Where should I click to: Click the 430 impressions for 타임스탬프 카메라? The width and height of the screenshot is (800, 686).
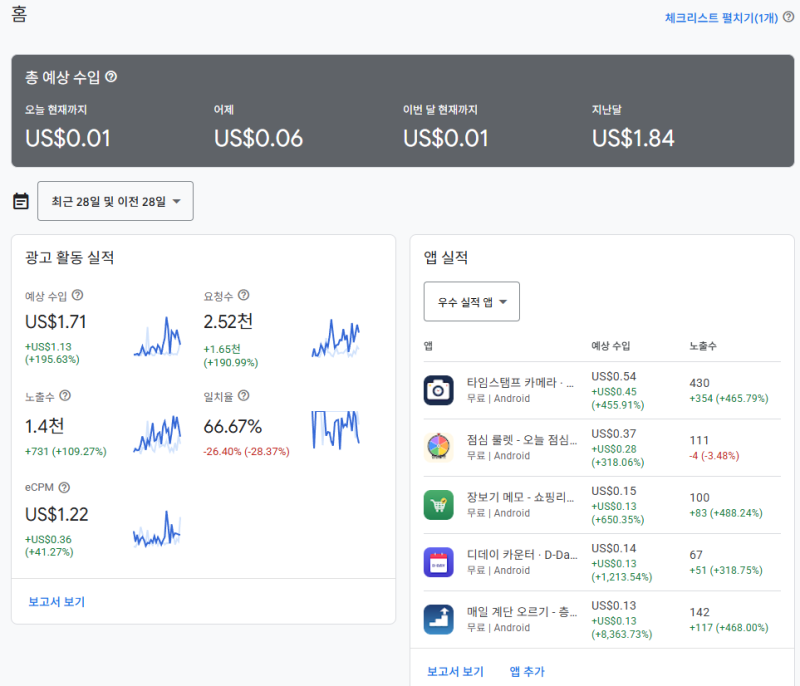pos(699,383)
